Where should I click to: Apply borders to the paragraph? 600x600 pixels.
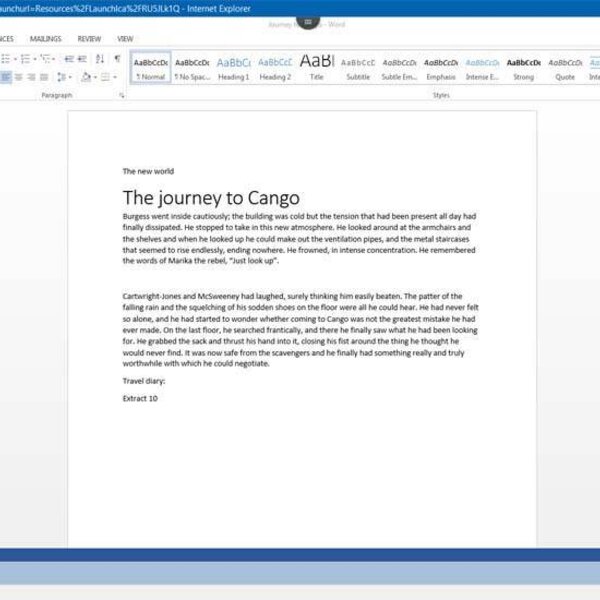point(105,77)
